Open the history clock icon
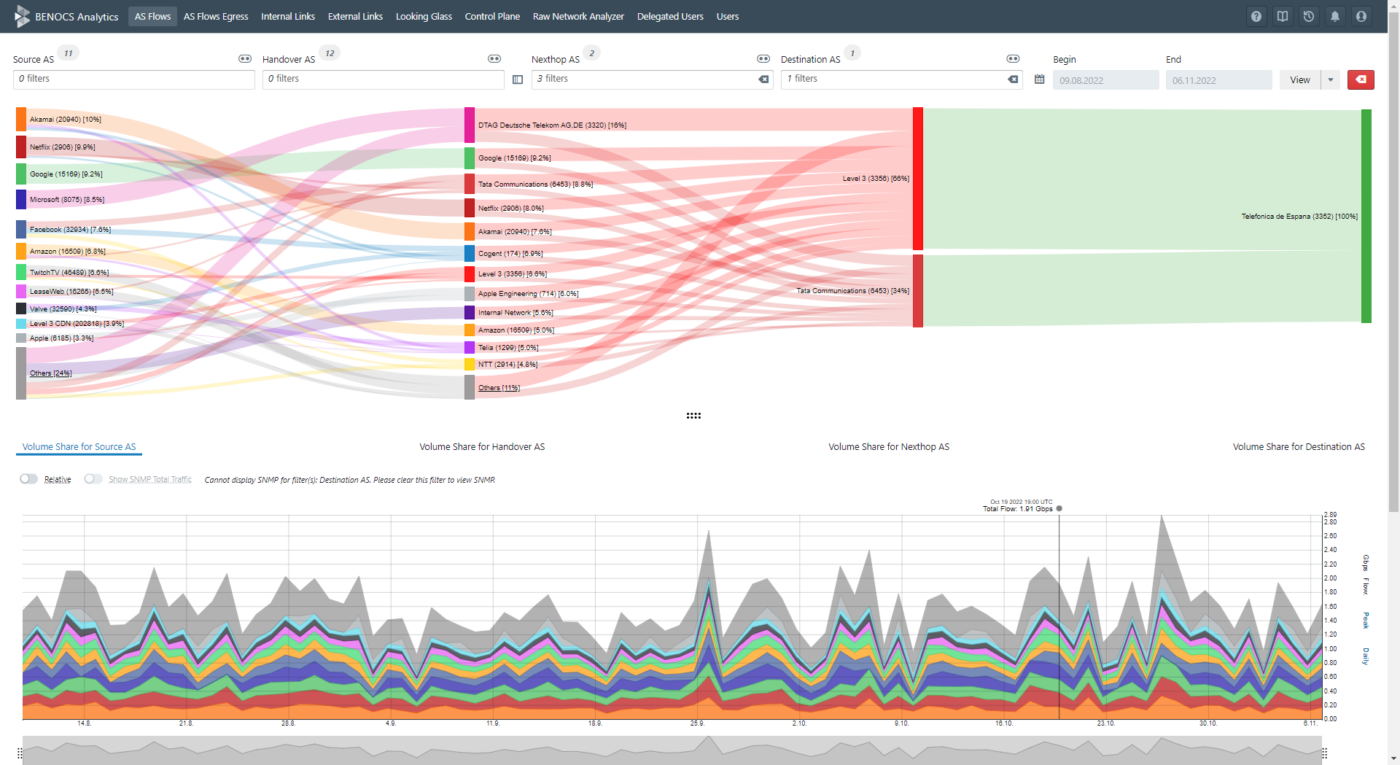The height and width of the screenshot is (765, 1400). coord(1308,17)
